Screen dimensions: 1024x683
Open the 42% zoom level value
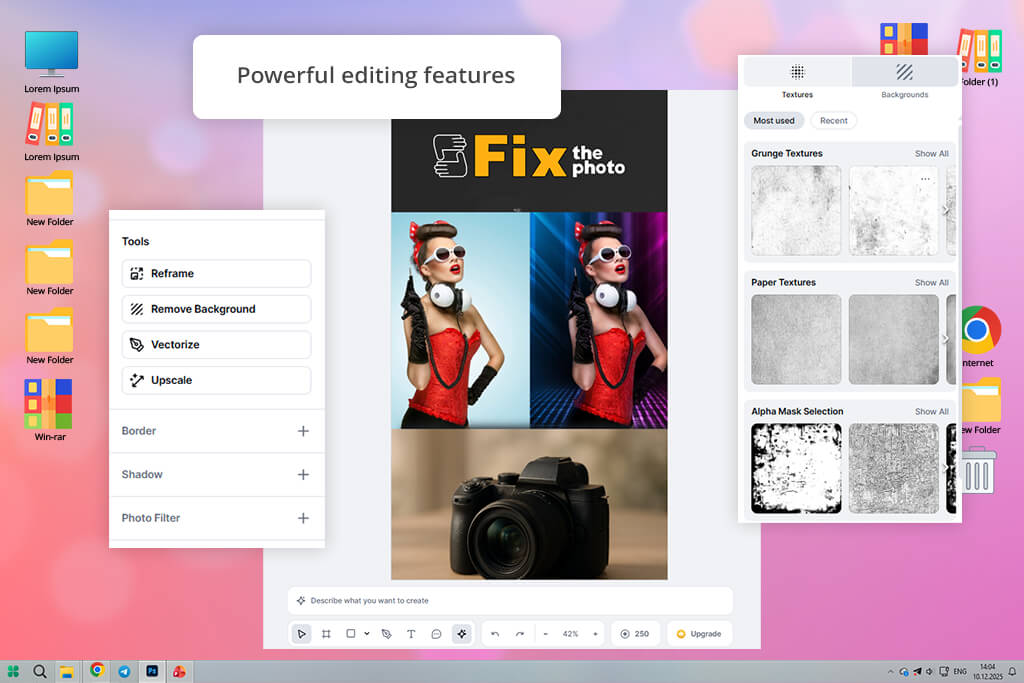570,633
